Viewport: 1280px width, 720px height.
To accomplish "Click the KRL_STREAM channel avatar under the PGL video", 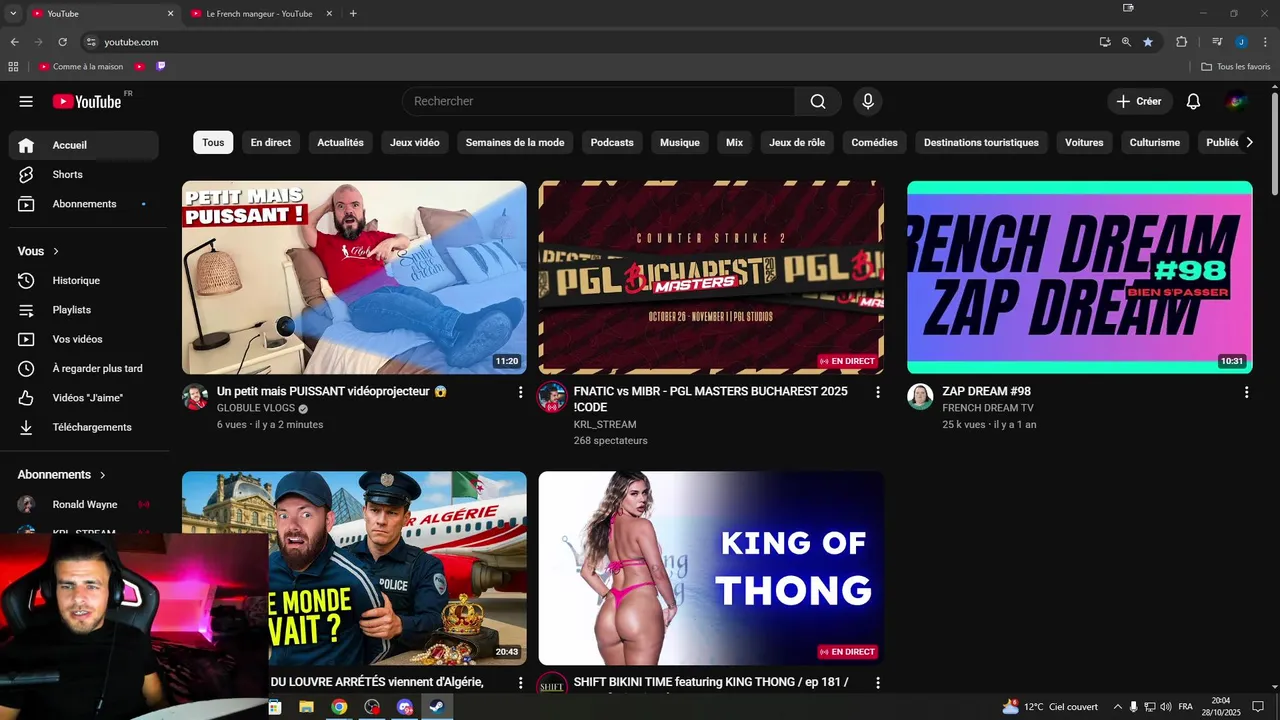I will (x=552, y=397).
